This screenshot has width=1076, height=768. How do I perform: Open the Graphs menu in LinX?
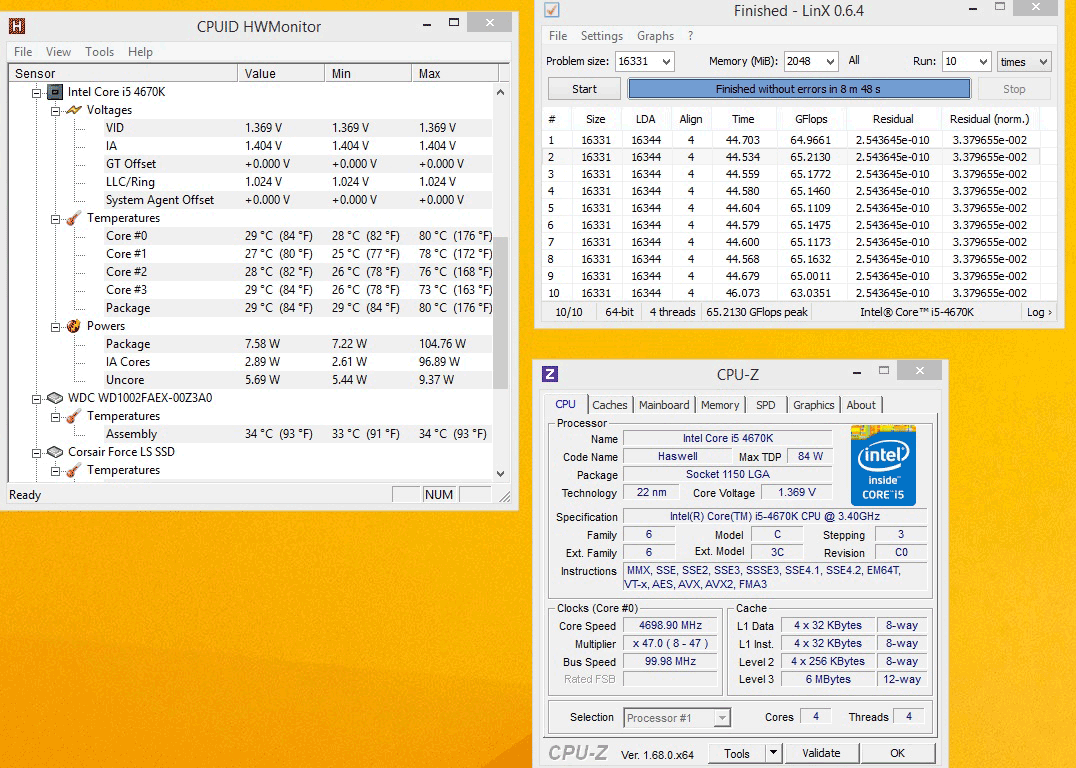click(655, 36)
